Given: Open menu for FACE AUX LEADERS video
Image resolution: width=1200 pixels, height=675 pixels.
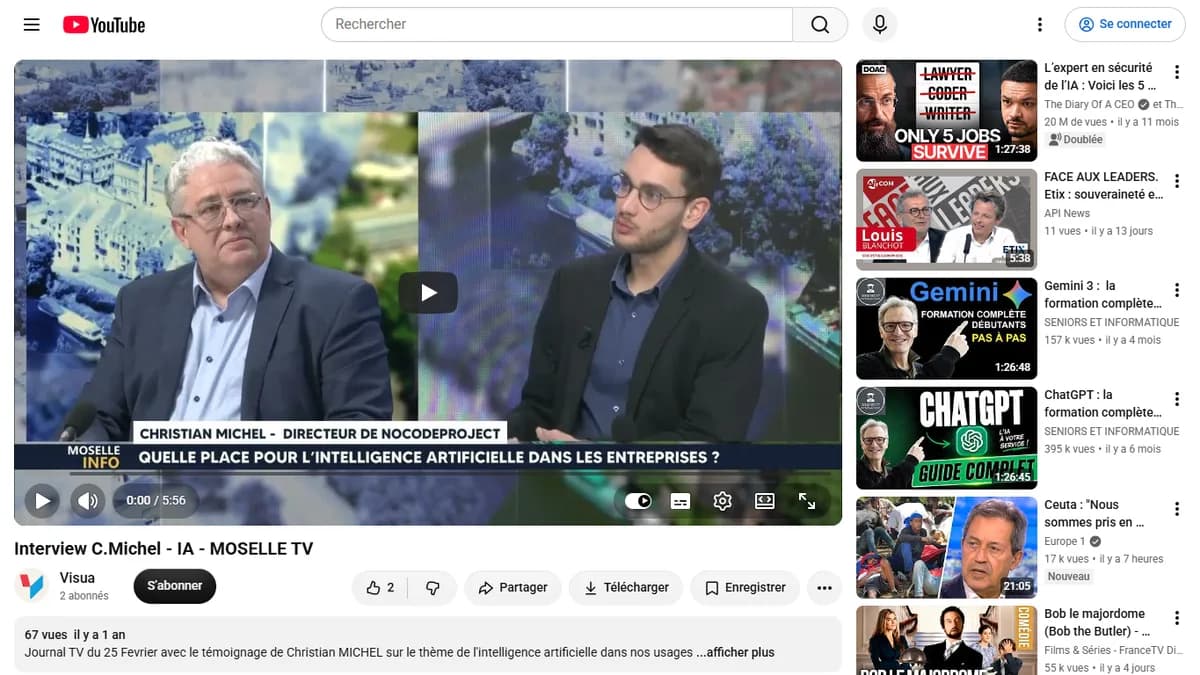Looking at the screenshot, I should (x=1177, y=181).
